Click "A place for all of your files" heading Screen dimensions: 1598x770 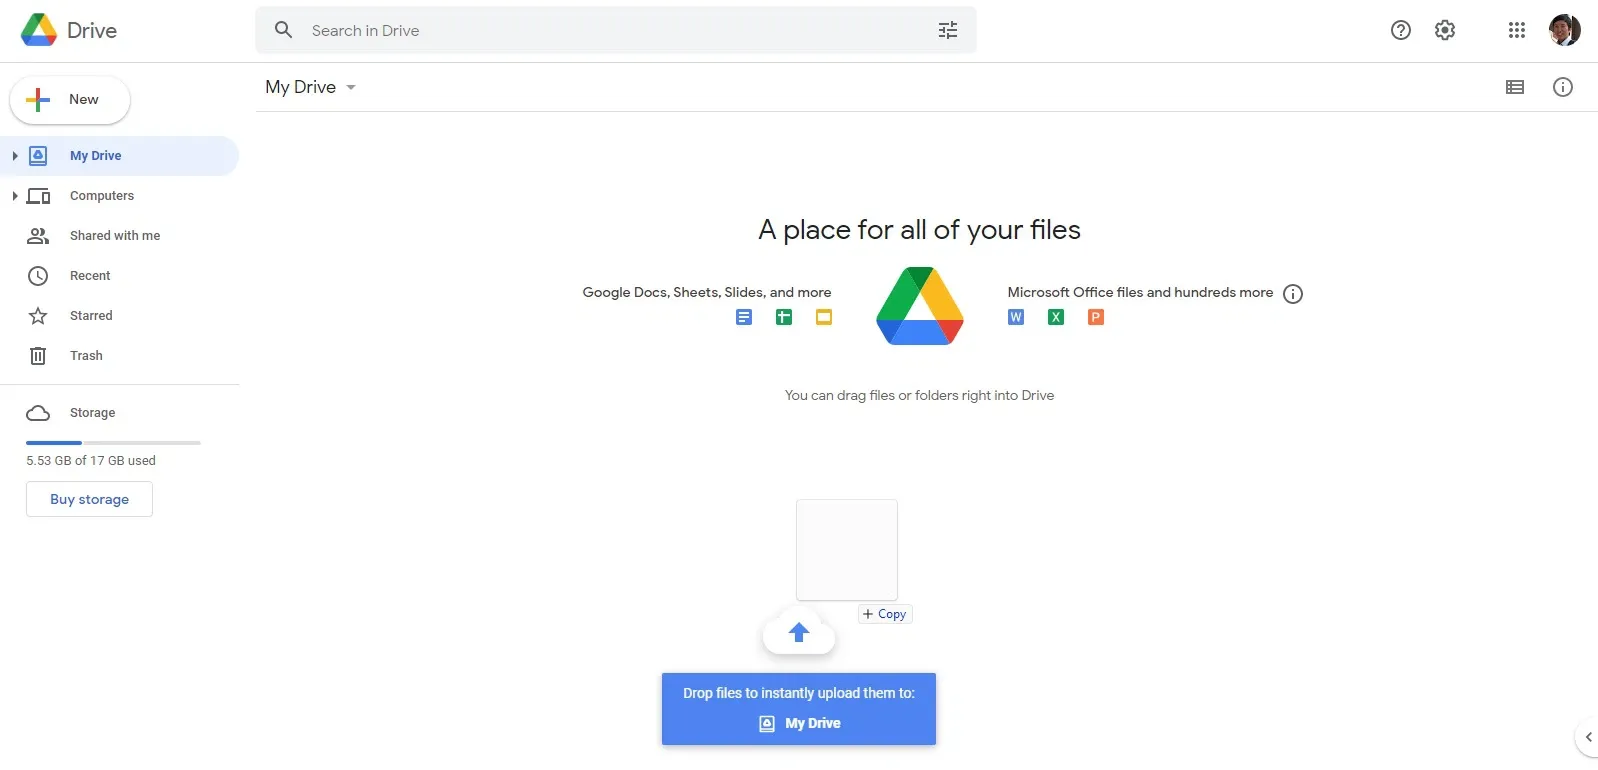point(920,230)
